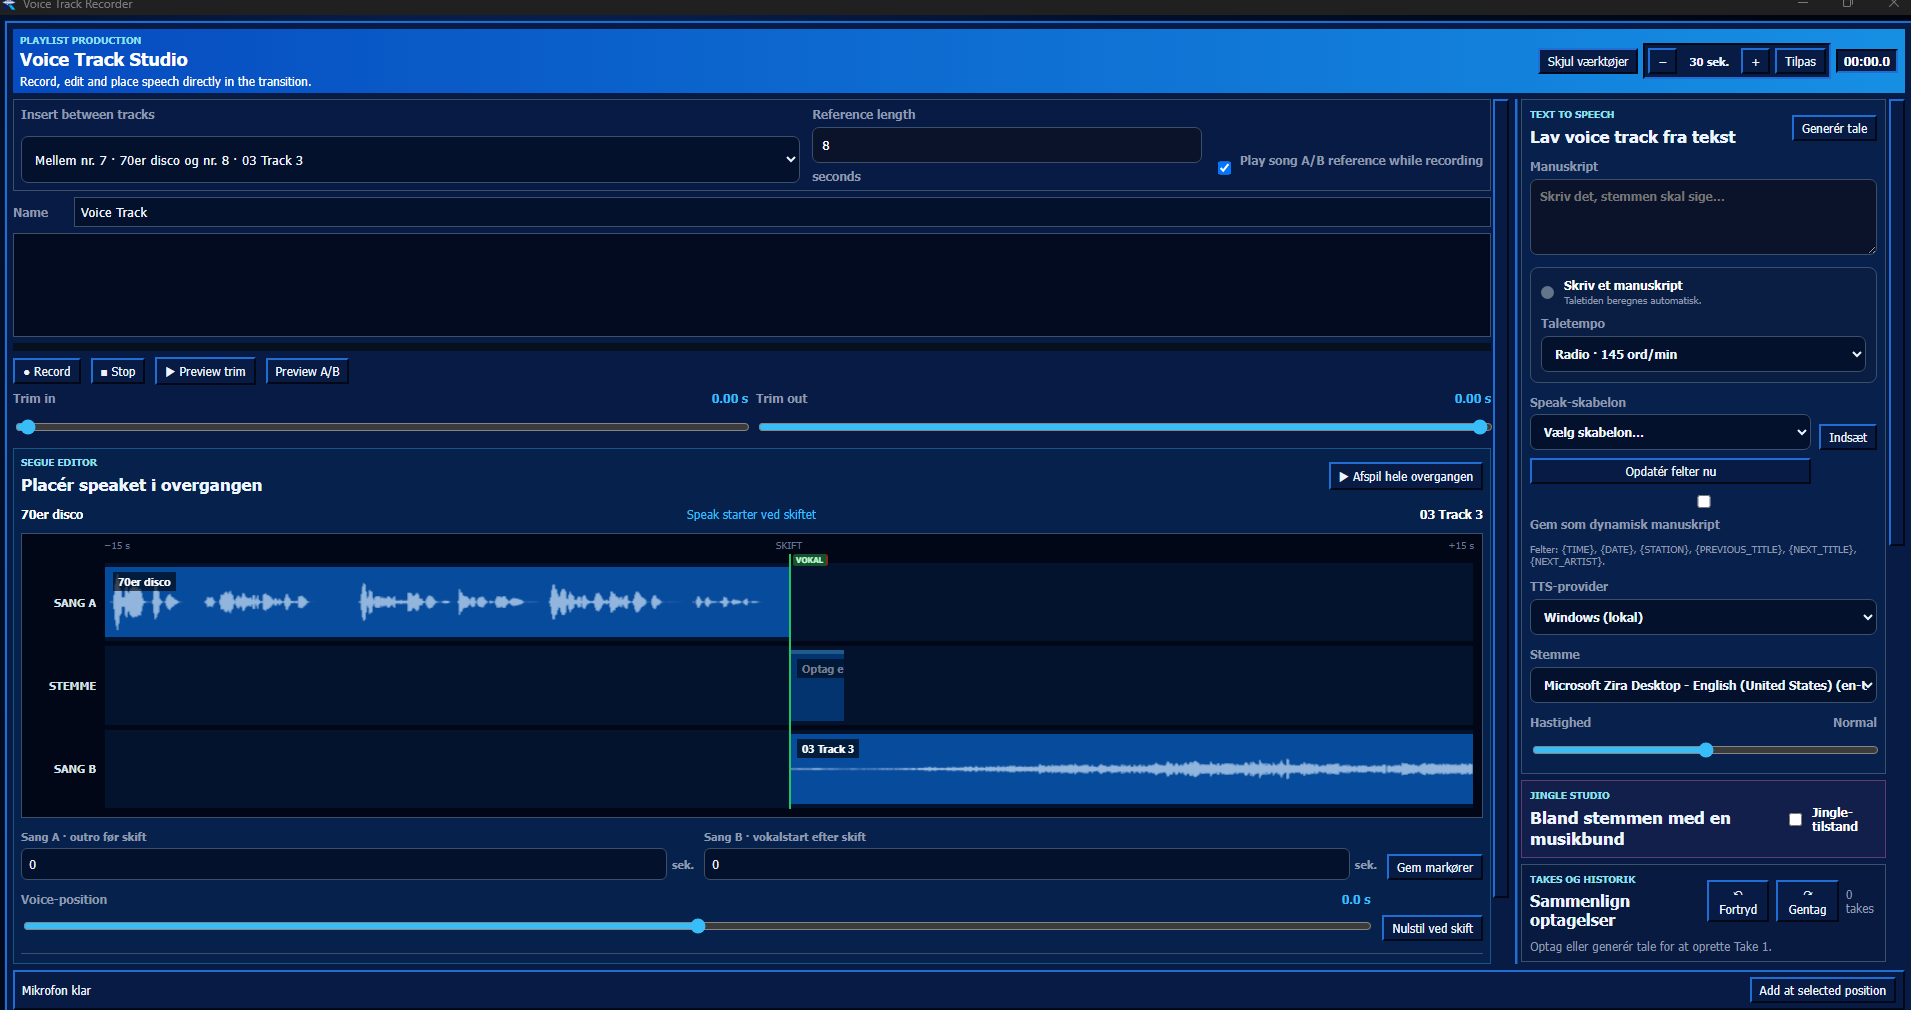Image resolution: width=1911 pixels, height=1010 pixels.
Task: Click the Optag voice clip in STEMME lane
Action: (x=818, y=686)
